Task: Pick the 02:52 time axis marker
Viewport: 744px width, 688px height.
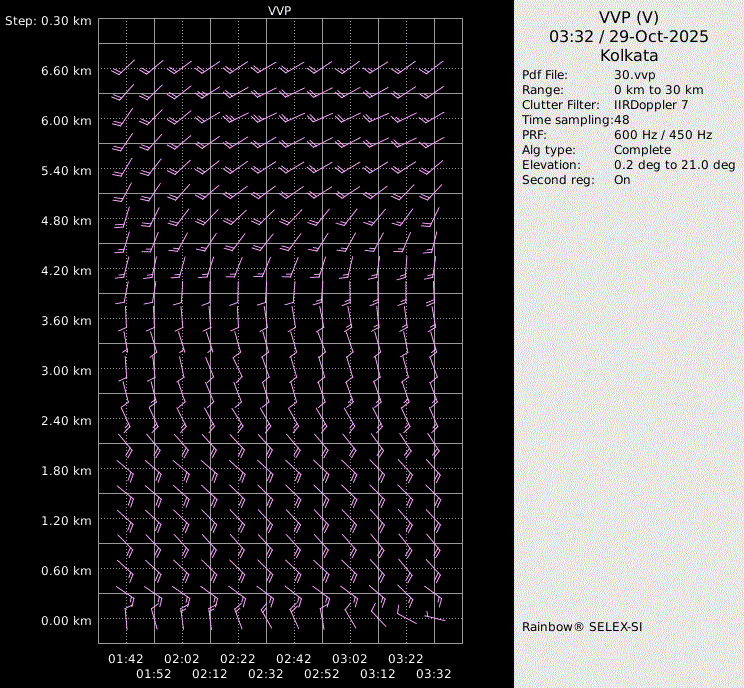Action: pyautogui.click(x=321, y=674)
